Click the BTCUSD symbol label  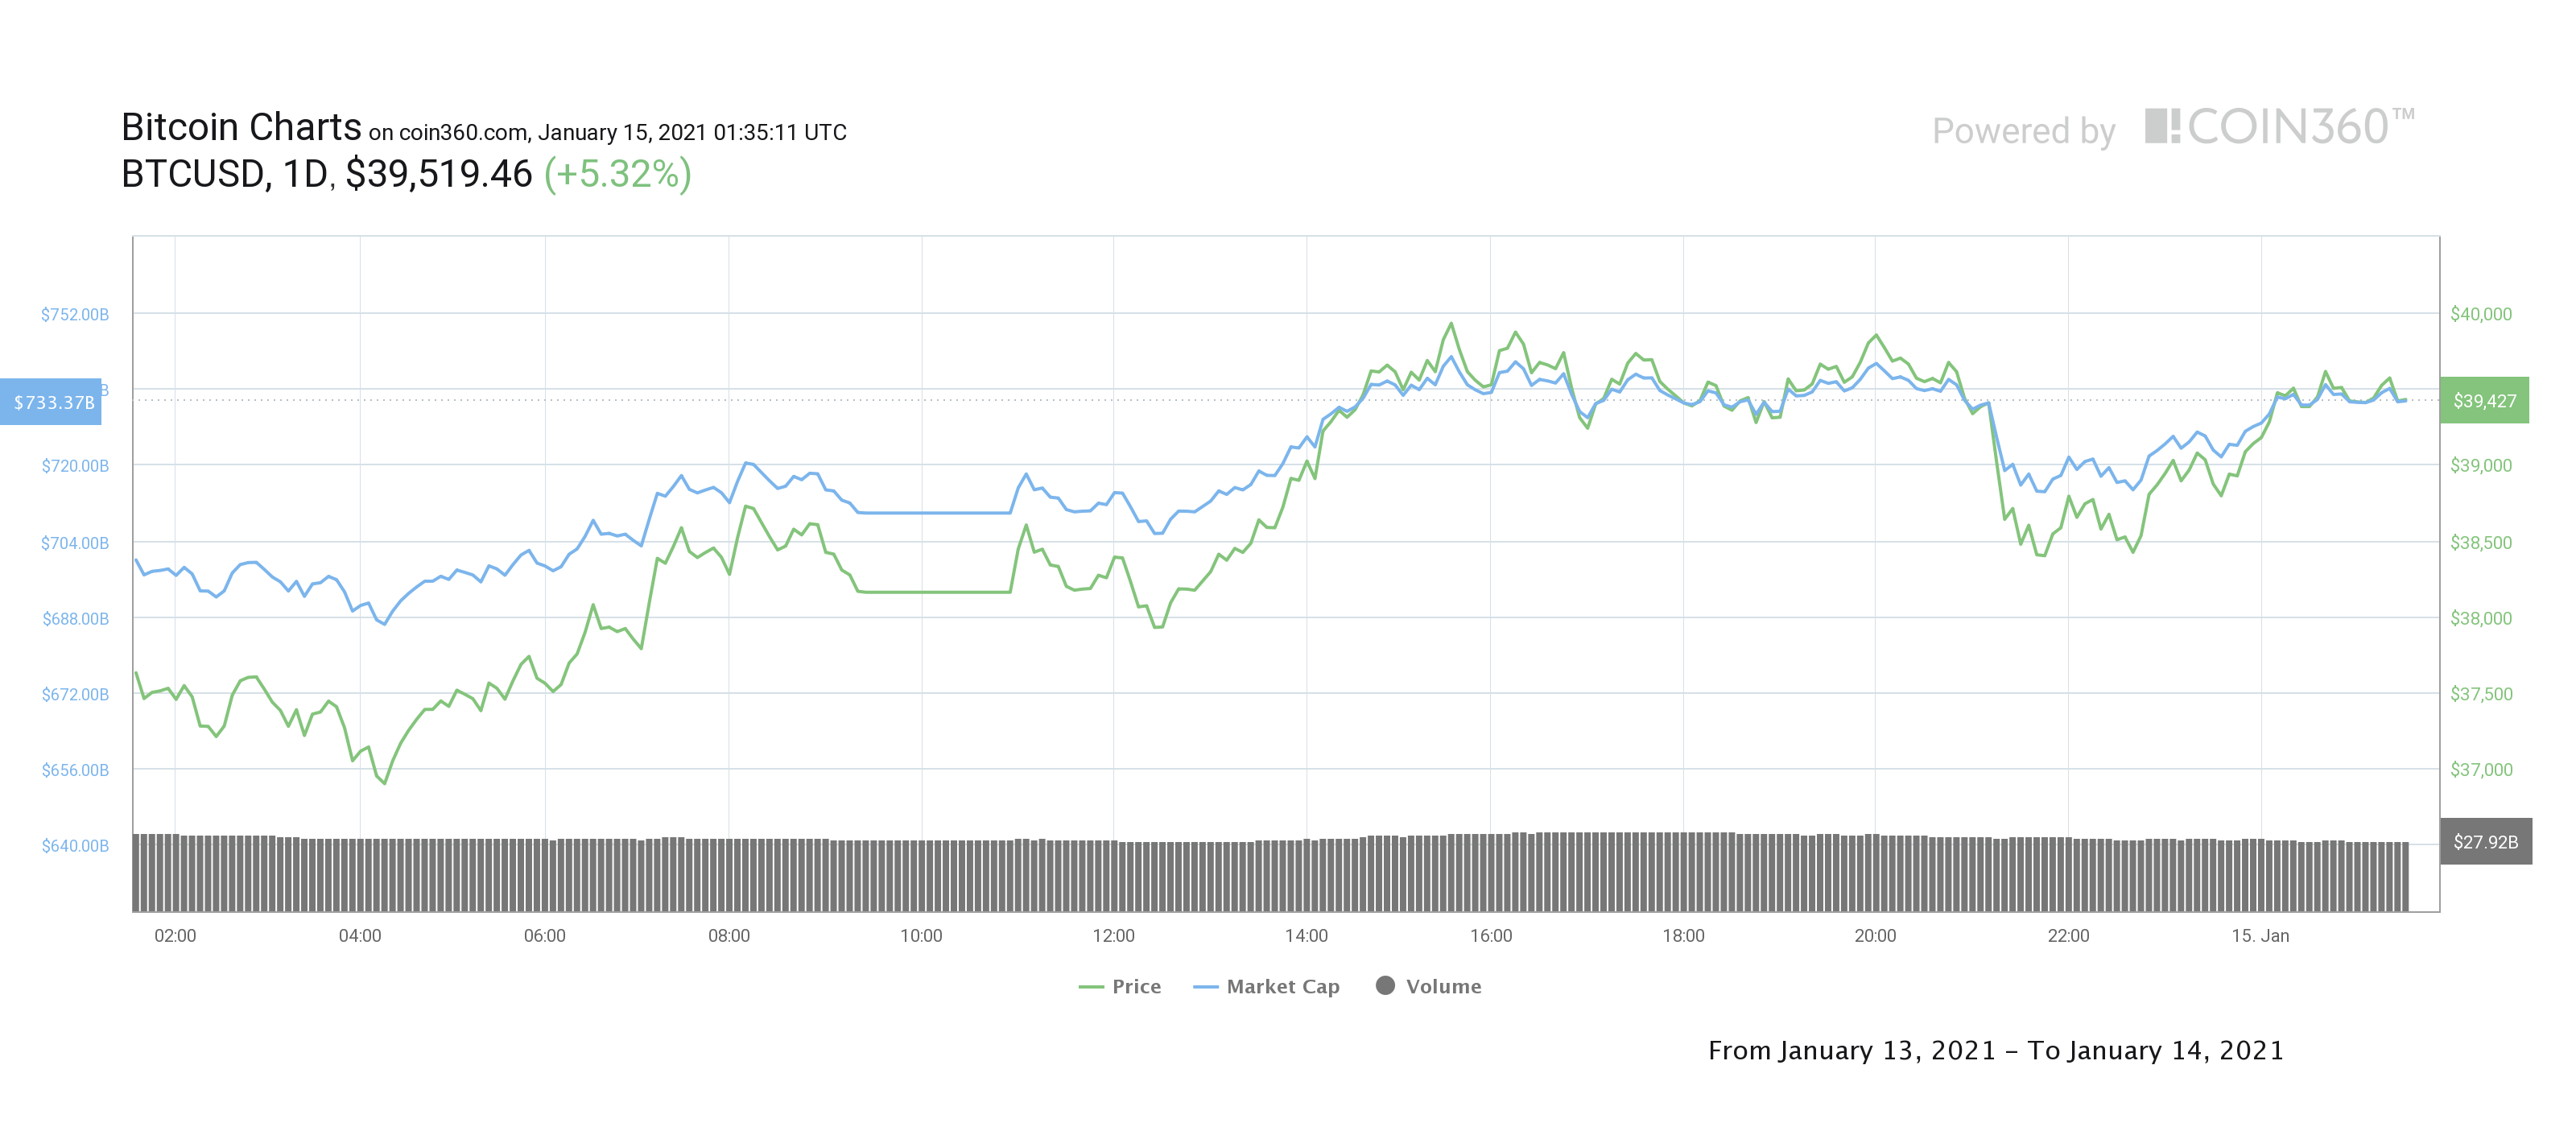point(192,174)
